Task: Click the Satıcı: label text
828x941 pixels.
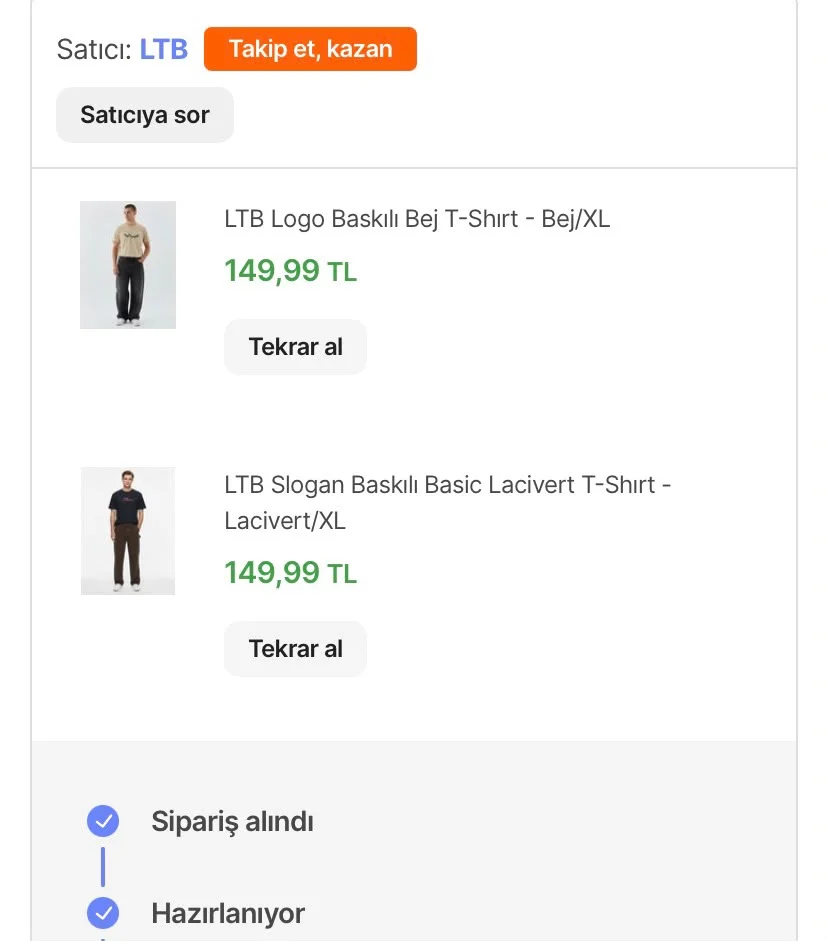Action: pyautogui.click(x=94, y=49)
